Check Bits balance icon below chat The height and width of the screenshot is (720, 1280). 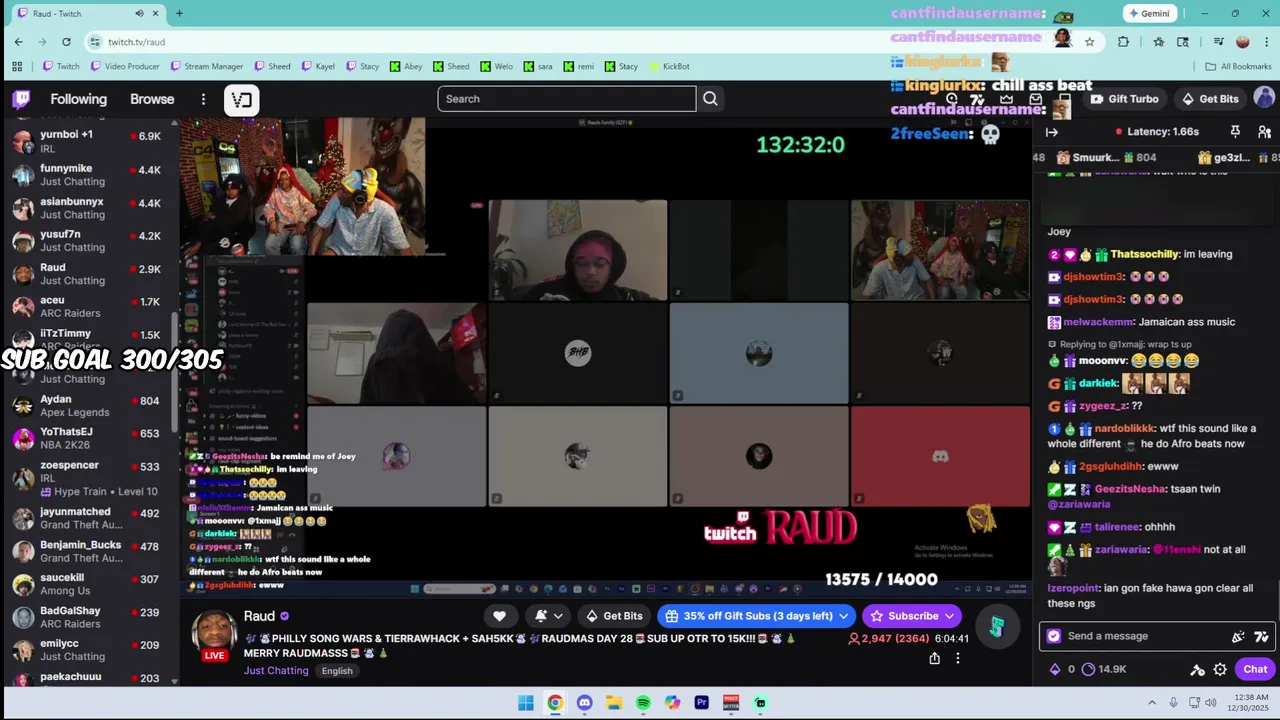1054,670
